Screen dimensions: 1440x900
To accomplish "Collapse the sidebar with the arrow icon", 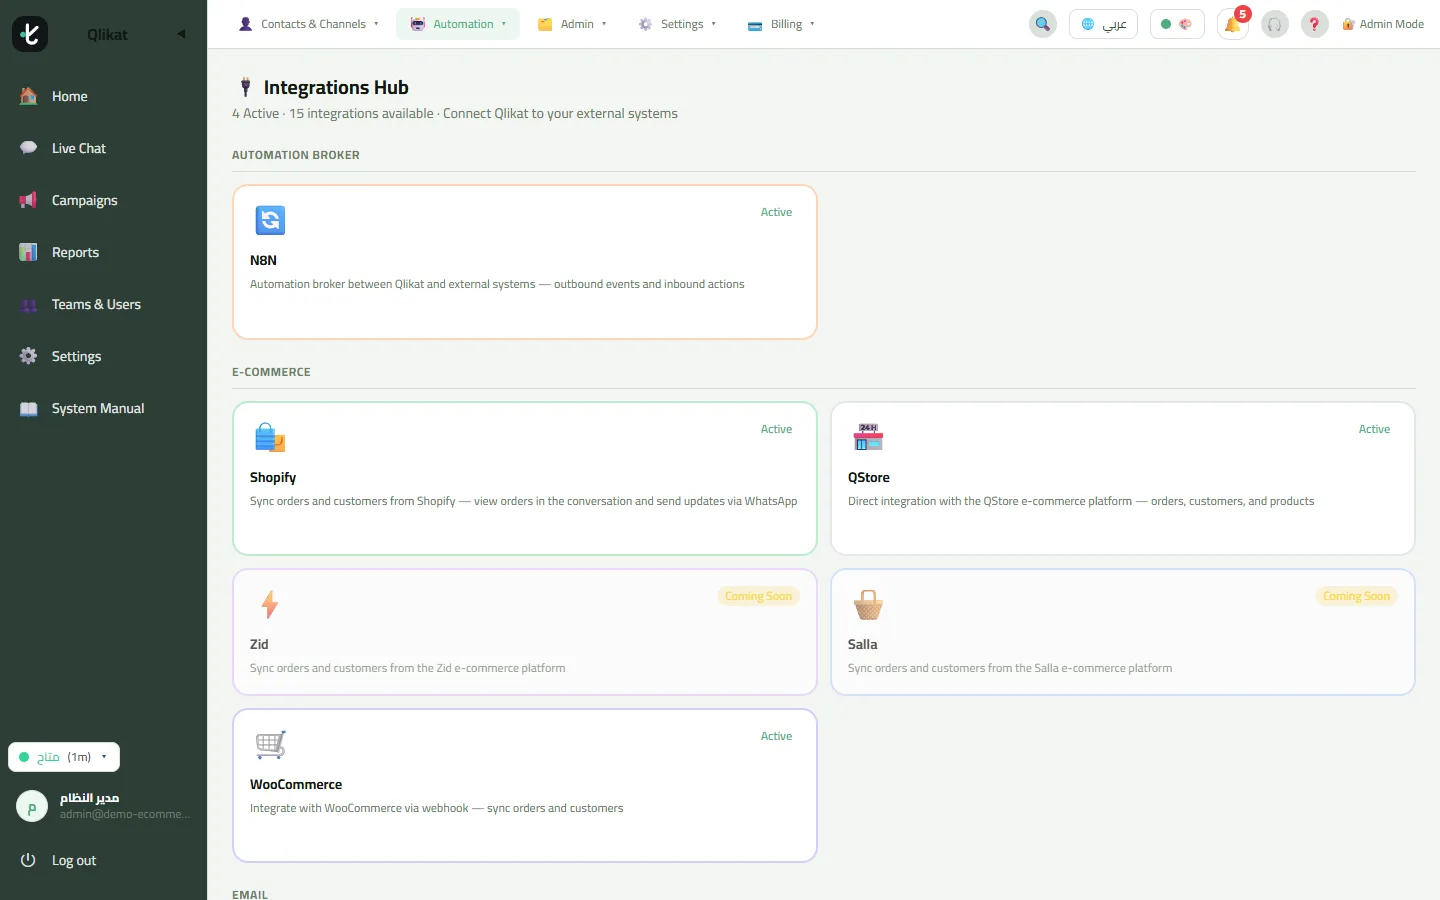I will pyautogui.click(x=181, y=34).
